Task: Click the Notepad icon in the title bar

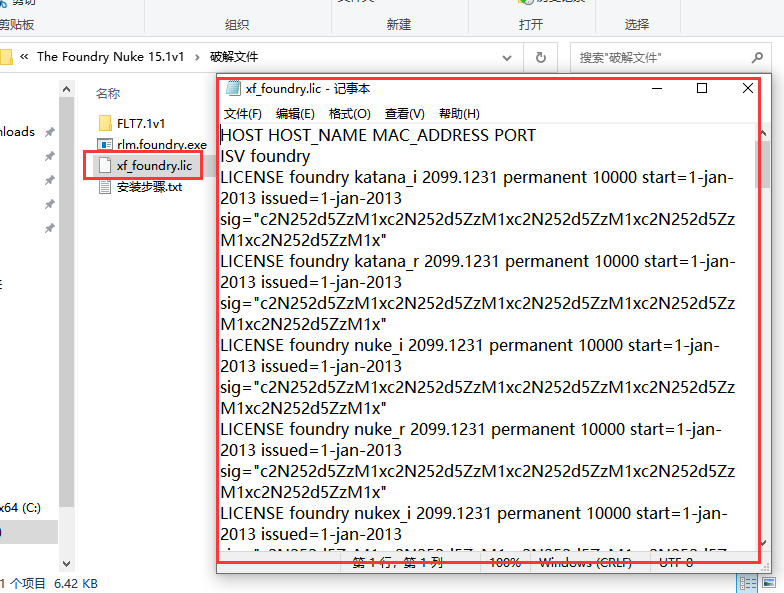Action: click(x=233, y=88)
